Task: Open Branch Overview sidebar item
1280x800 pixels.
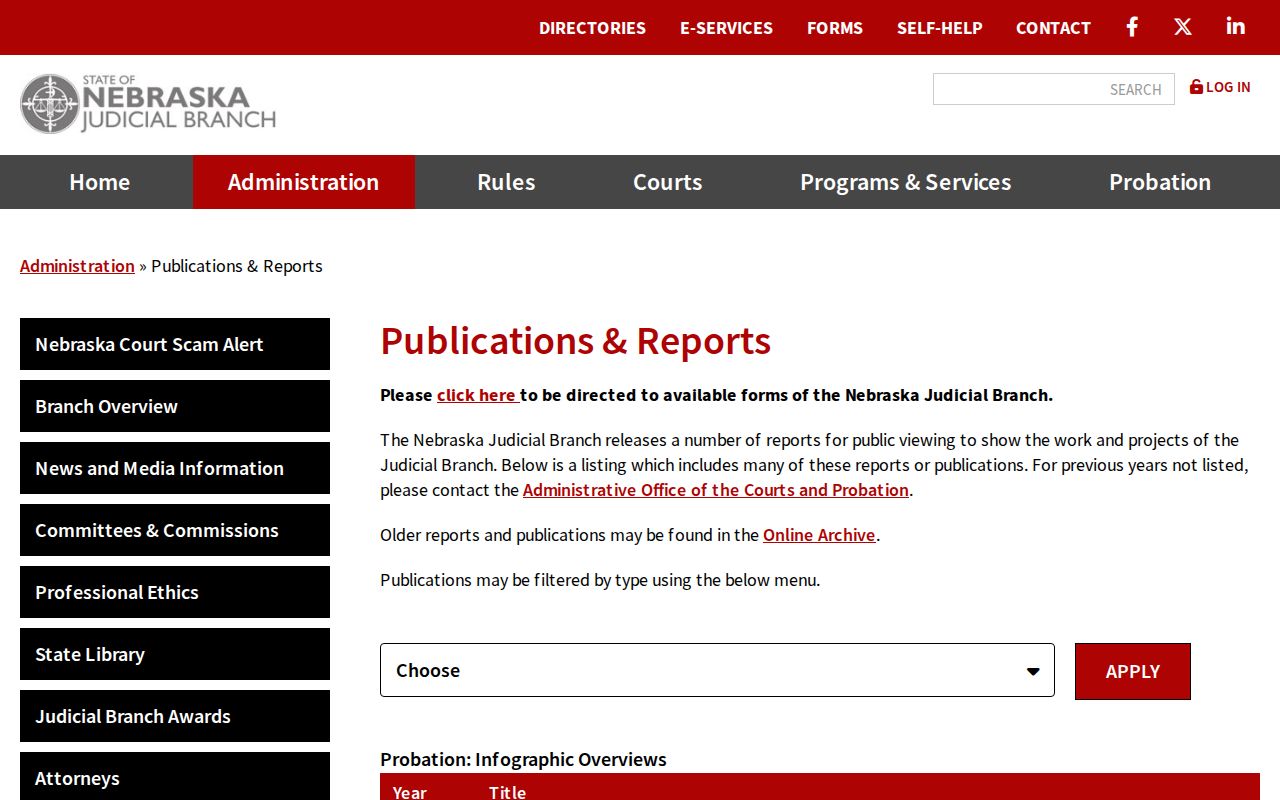Action: (175, 406)
